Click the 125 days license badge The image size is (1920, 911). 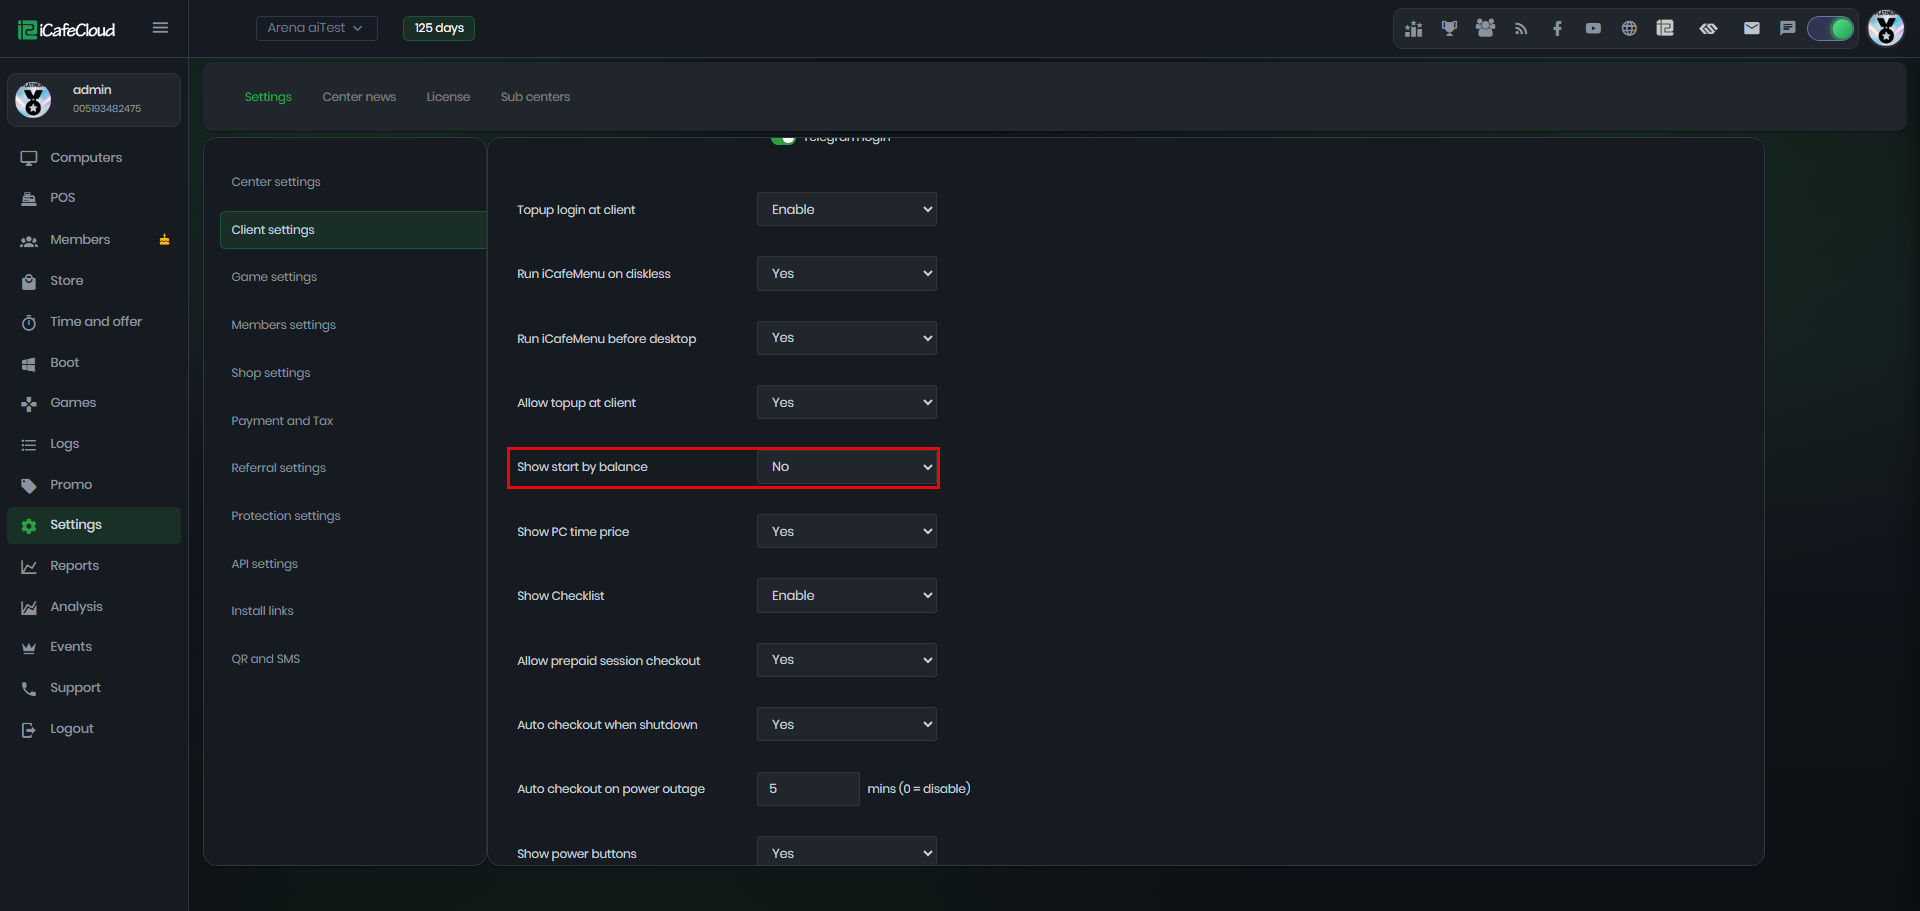[439, 28]
